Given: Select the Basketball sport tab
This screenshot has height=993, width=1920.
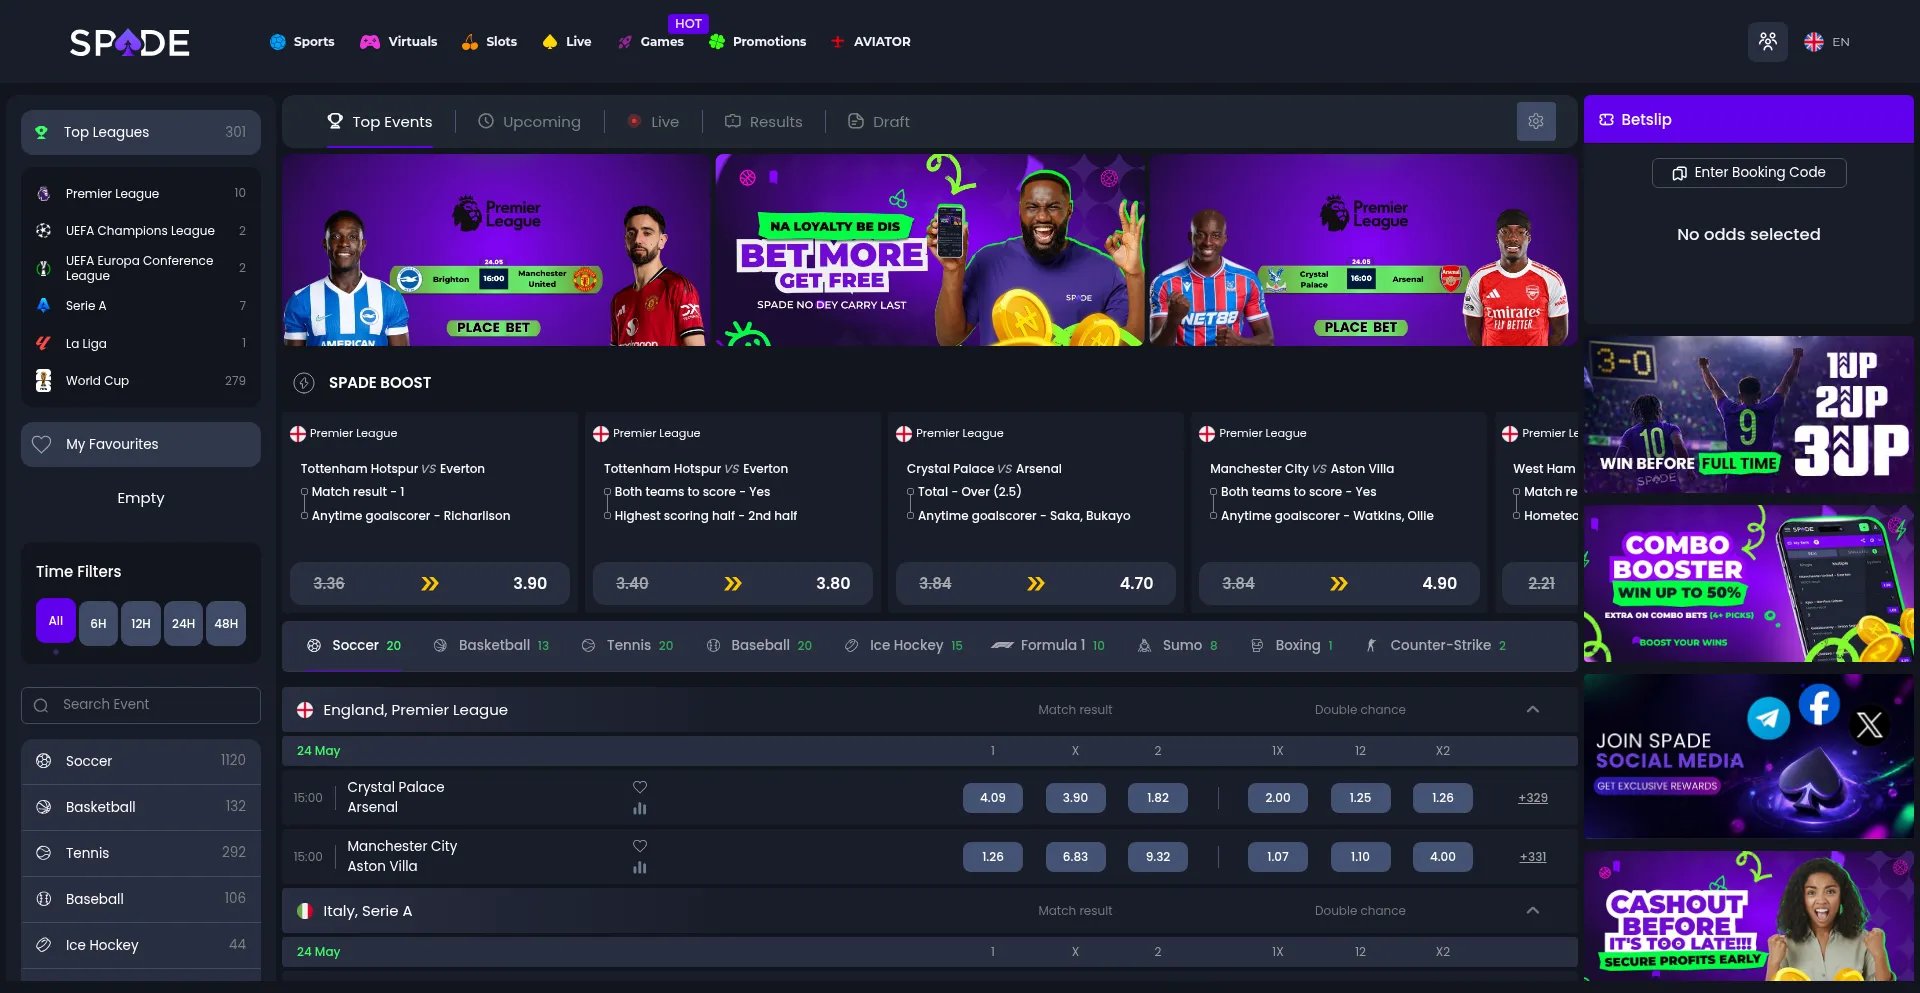Looking at the screenshot, I should pos(491,646).
